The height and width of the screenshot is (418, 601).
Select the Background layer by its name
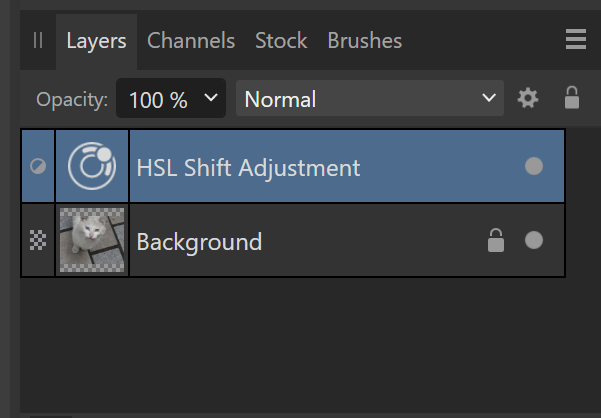(x=199, y=241)
